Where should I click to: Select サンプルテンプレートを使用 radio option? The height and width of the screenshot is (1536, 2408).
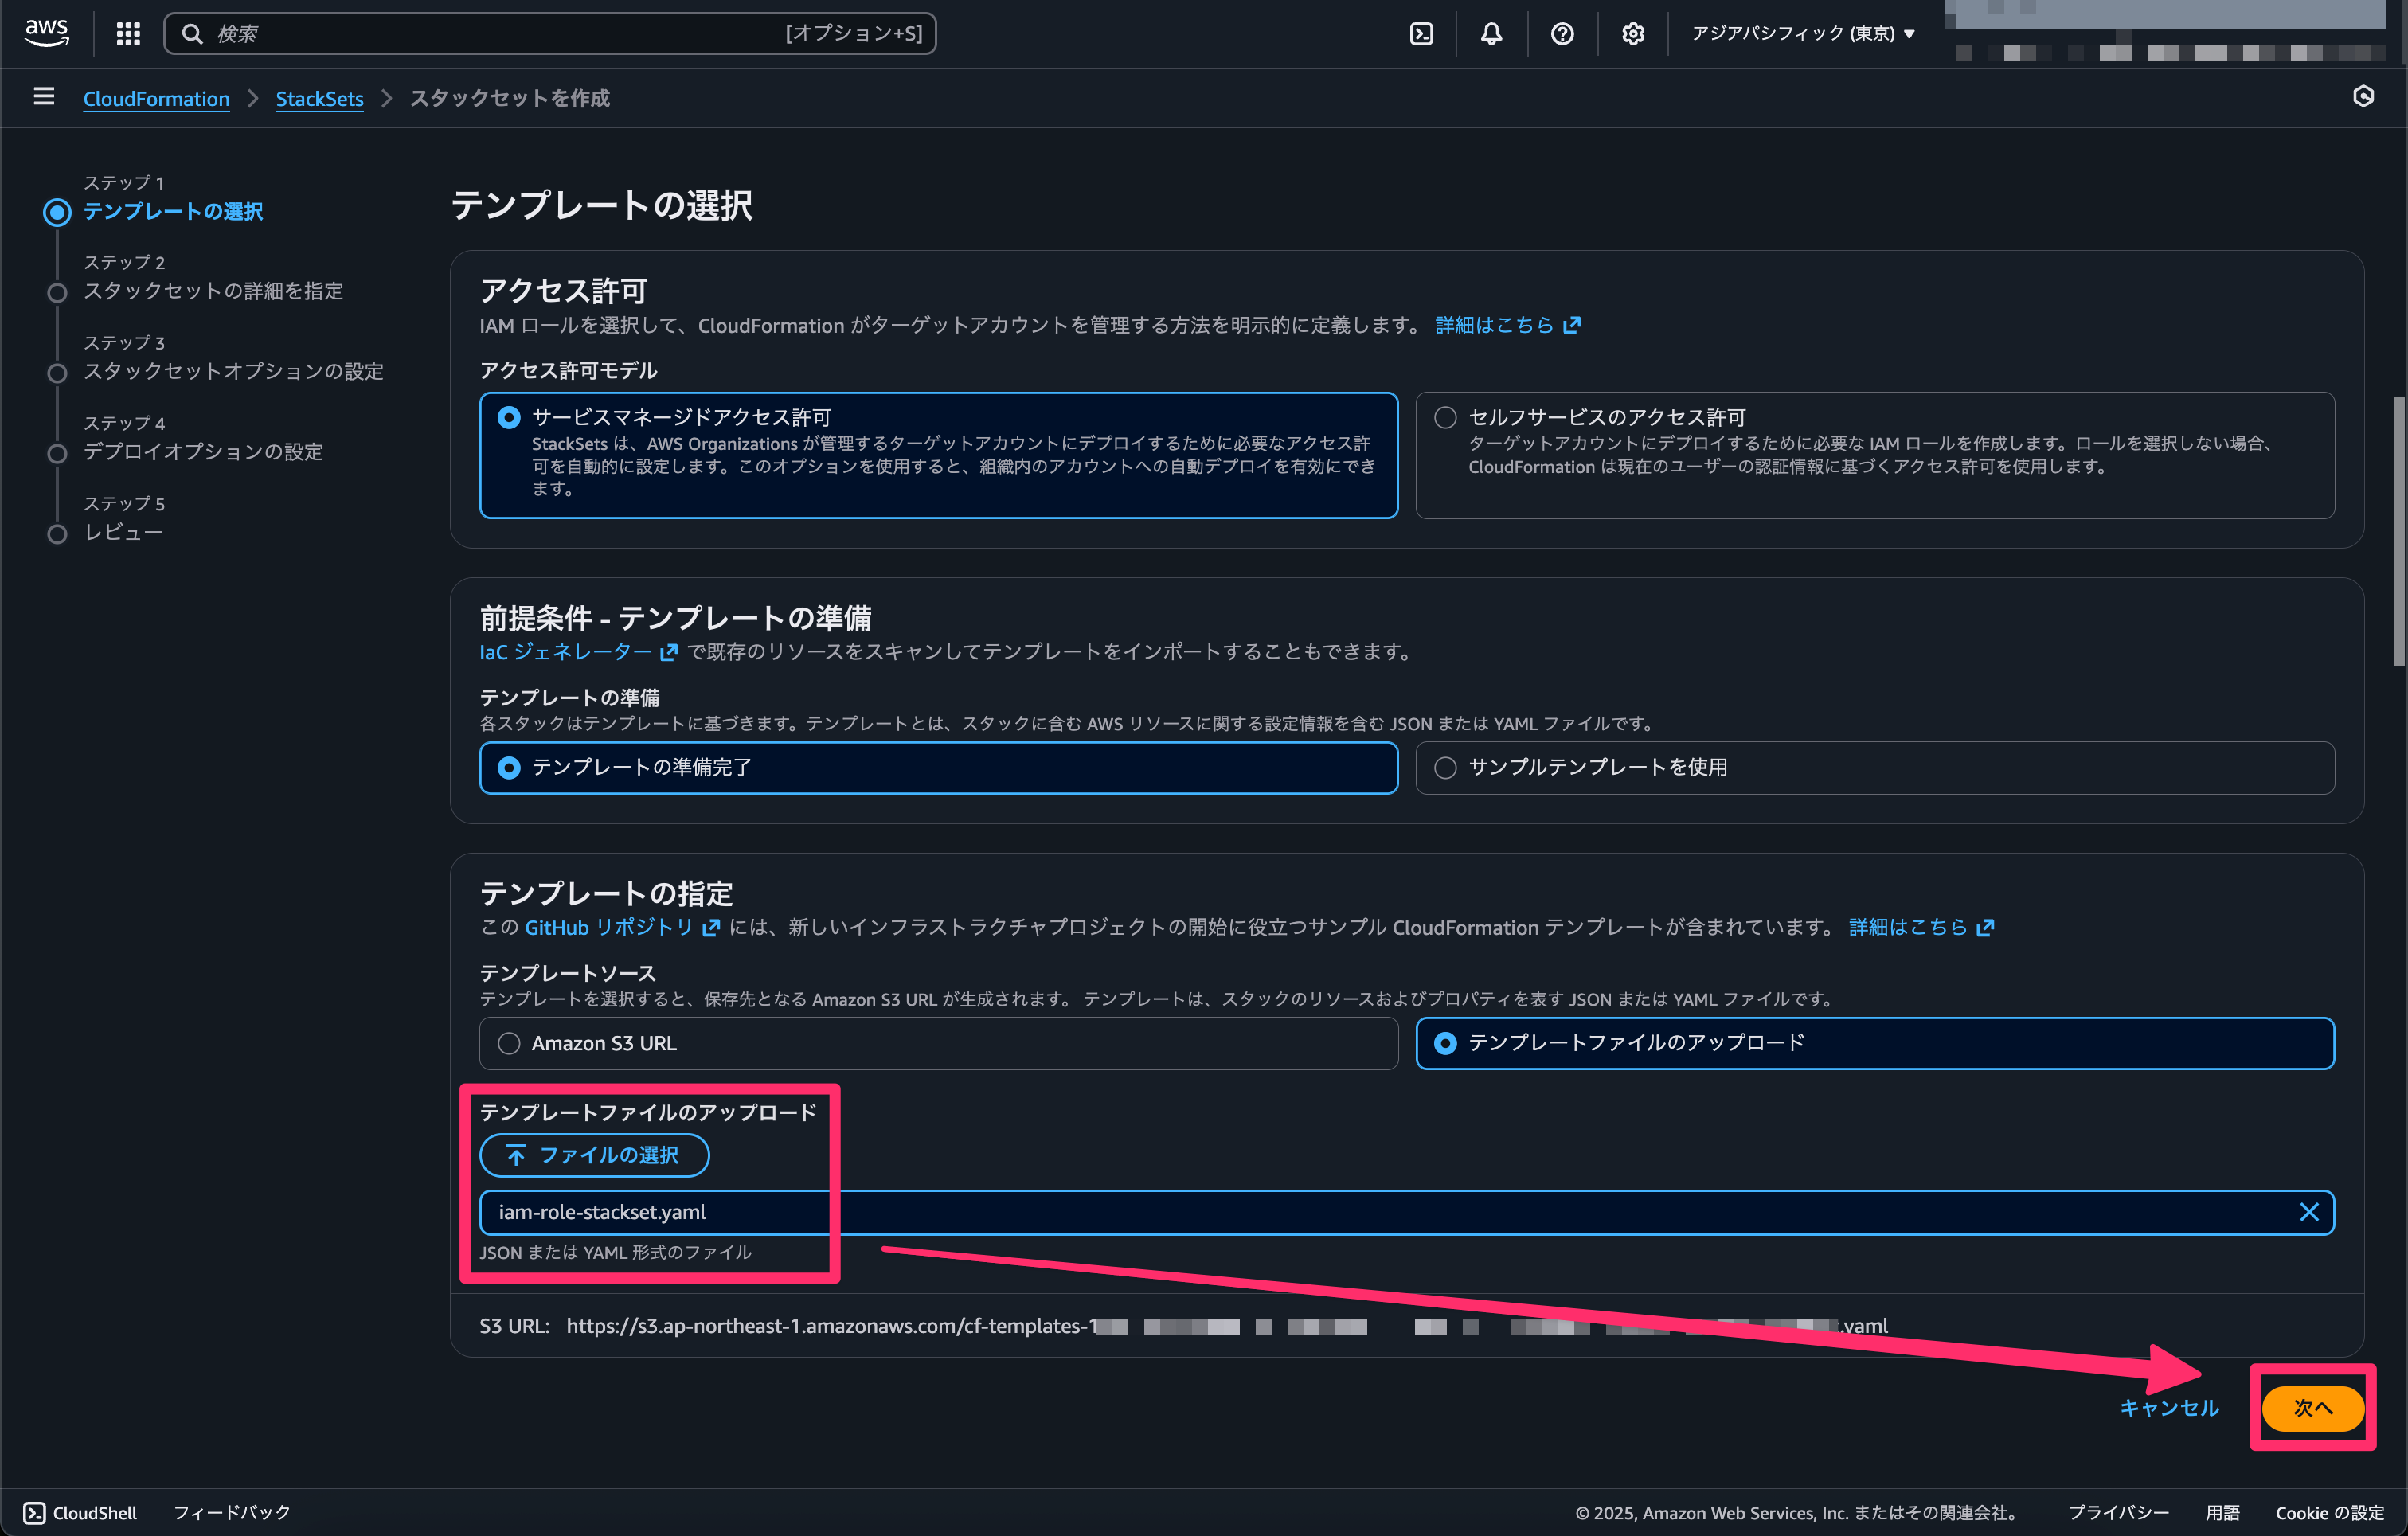point(1445,768)
